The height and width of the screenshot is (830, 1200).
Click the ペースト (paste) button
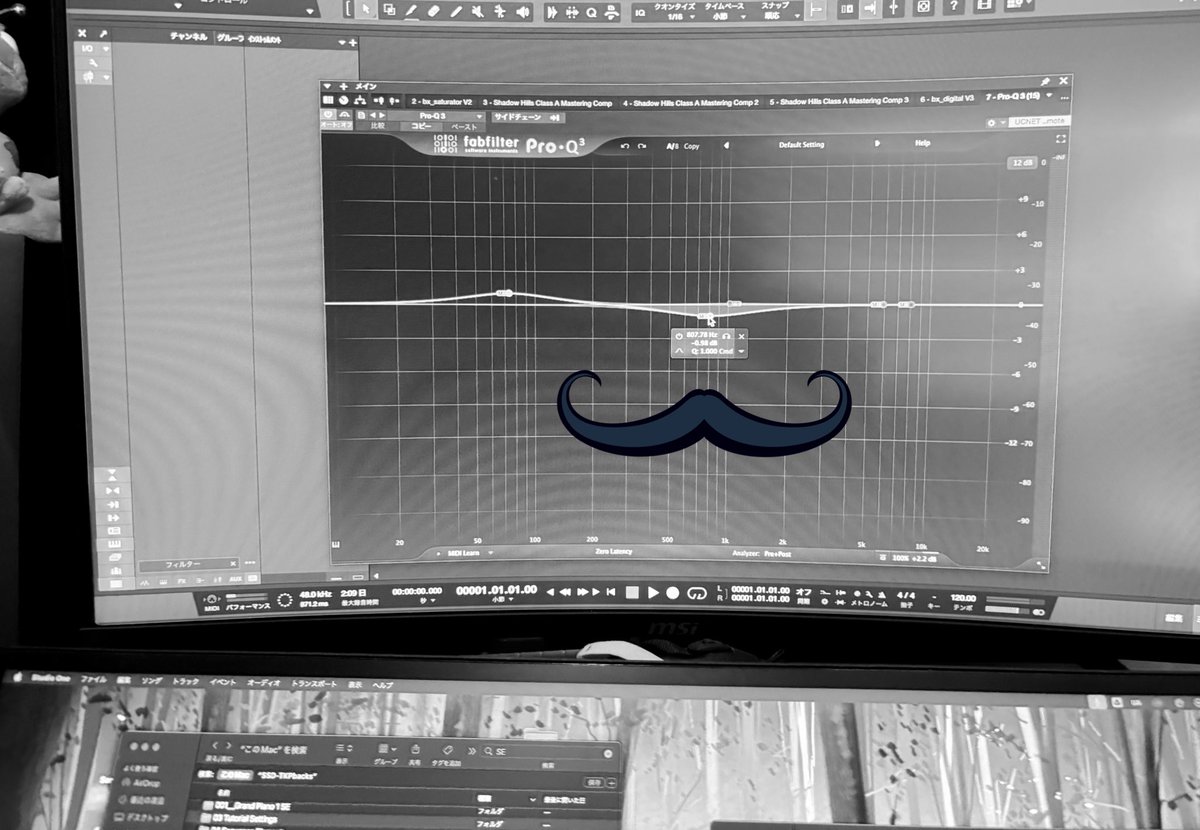point(465,127)
